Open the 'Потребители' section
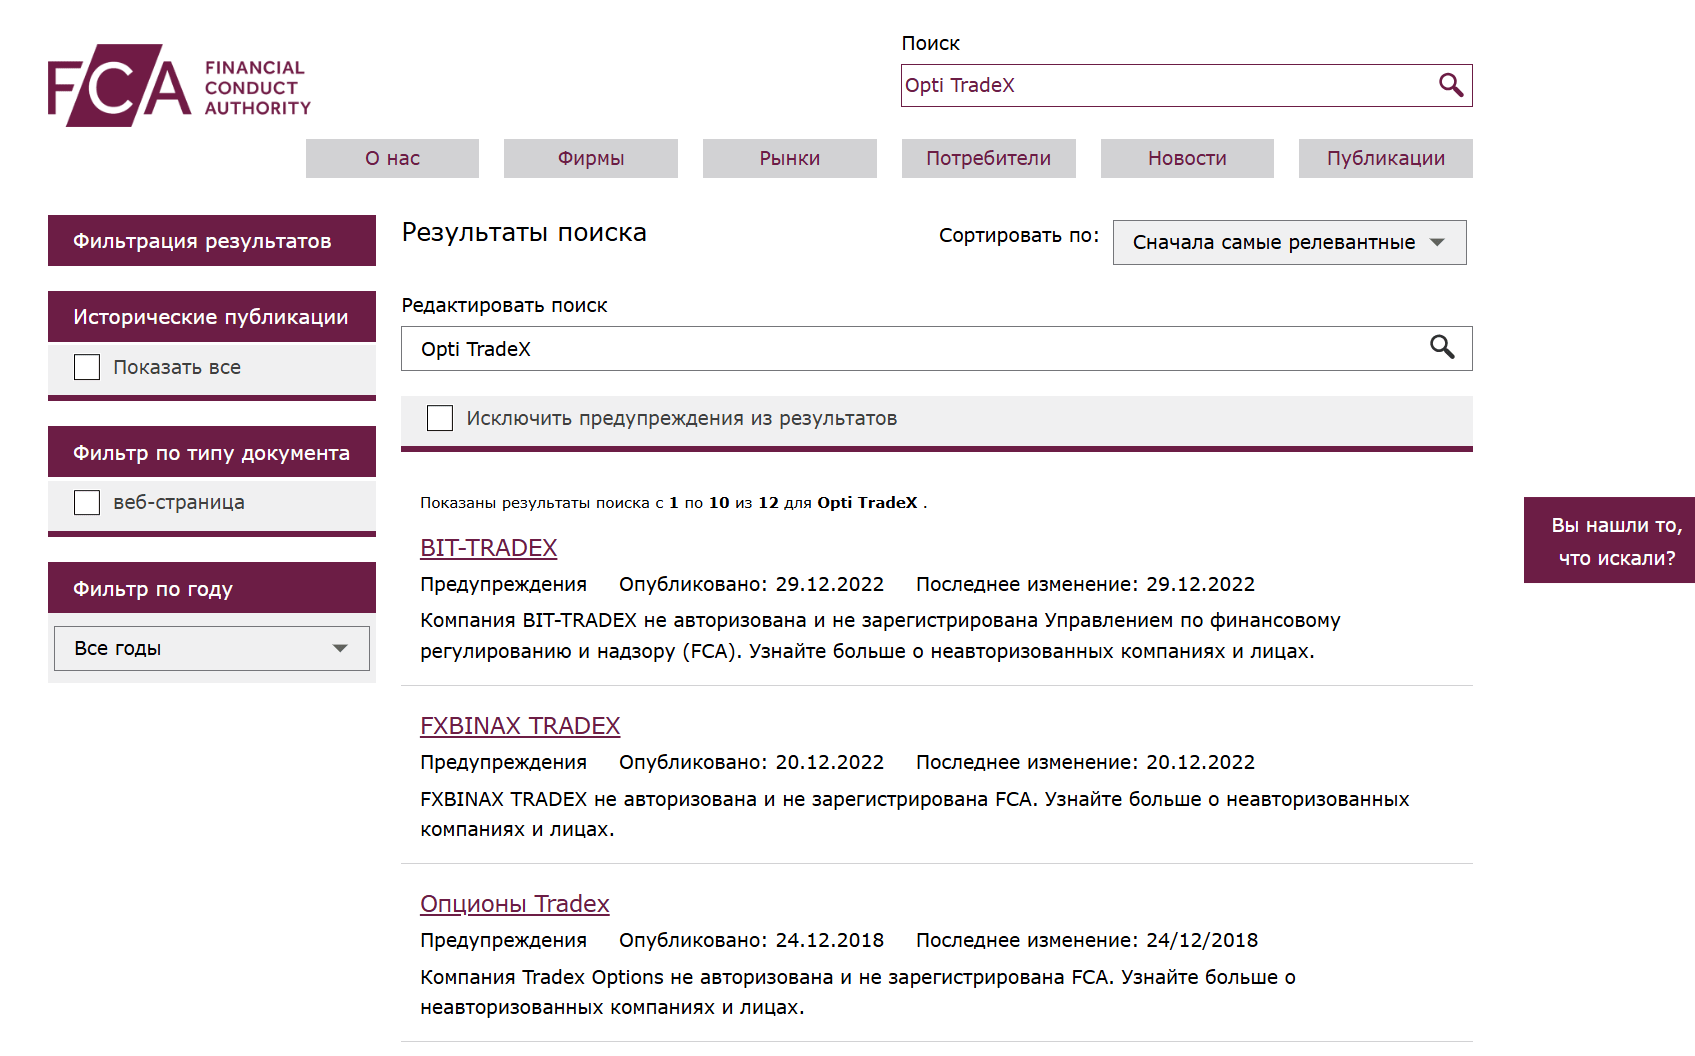The width and height of the screenshot is (1695, 1056). click(988, 158)
